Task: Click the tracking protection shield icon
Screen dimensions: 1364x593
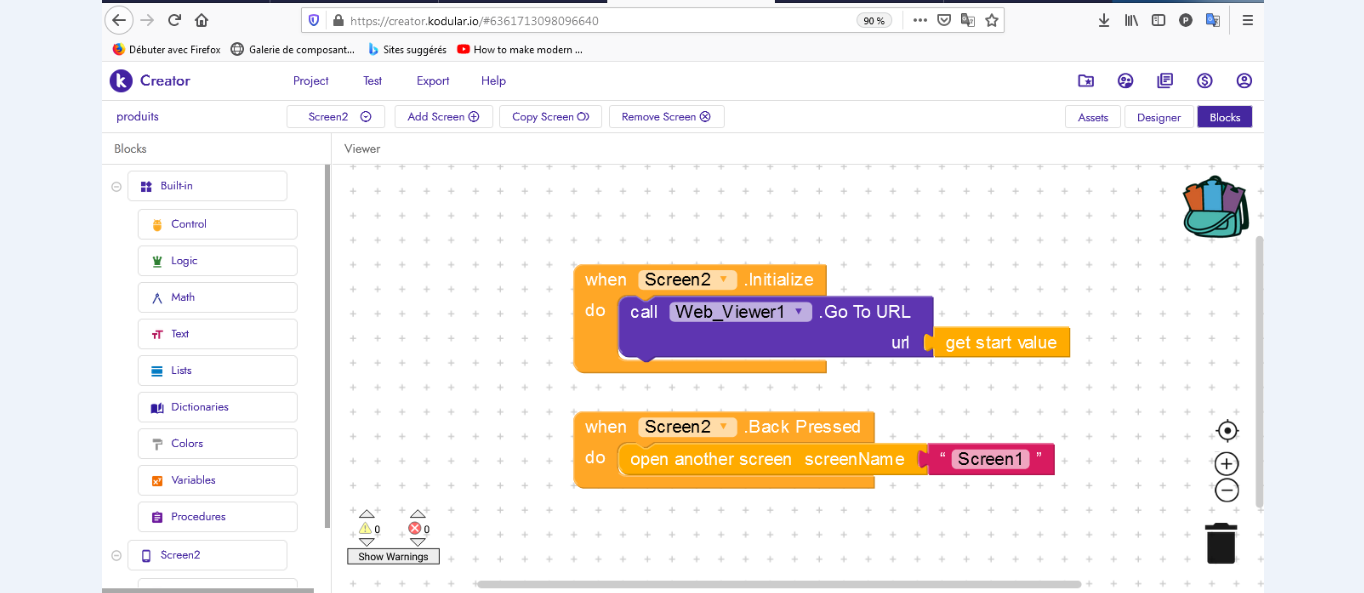Action: point(314,20)
